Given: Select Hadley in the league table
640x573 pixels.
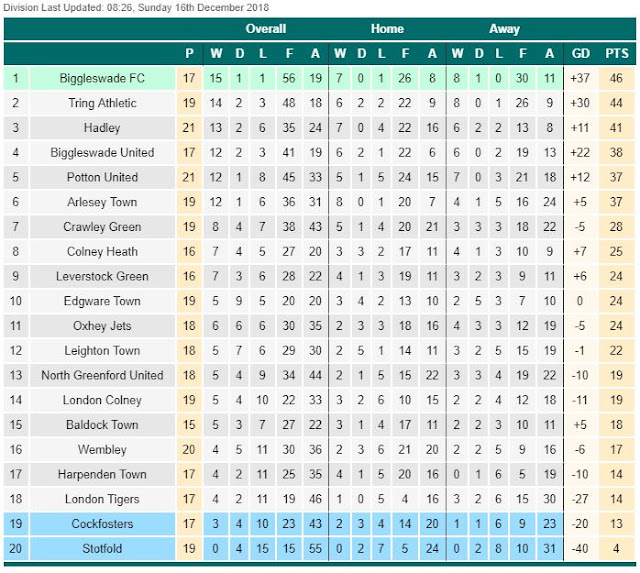Looking at the screenshot, I should click(x=102, y=128).
